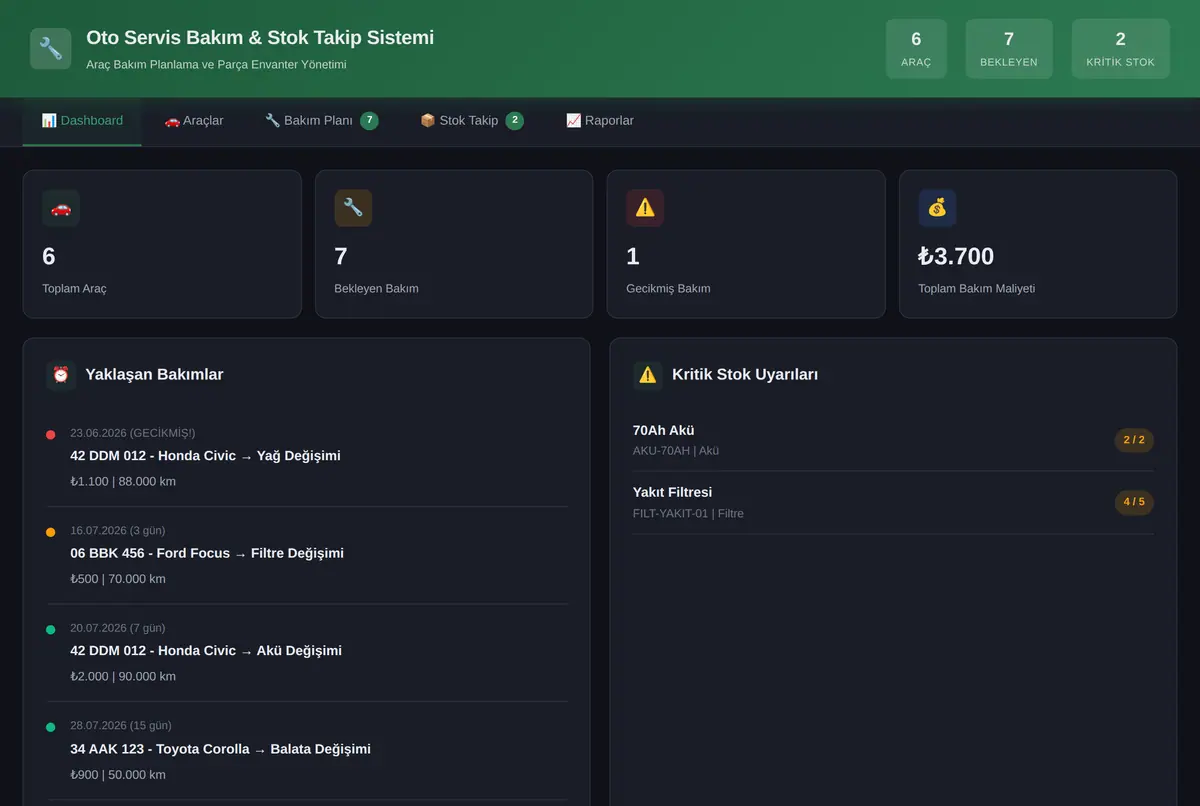Click the ₺900 | 50.000 km detail
The height and width of the screenshot is (806, 1200).
click(118, 775)
